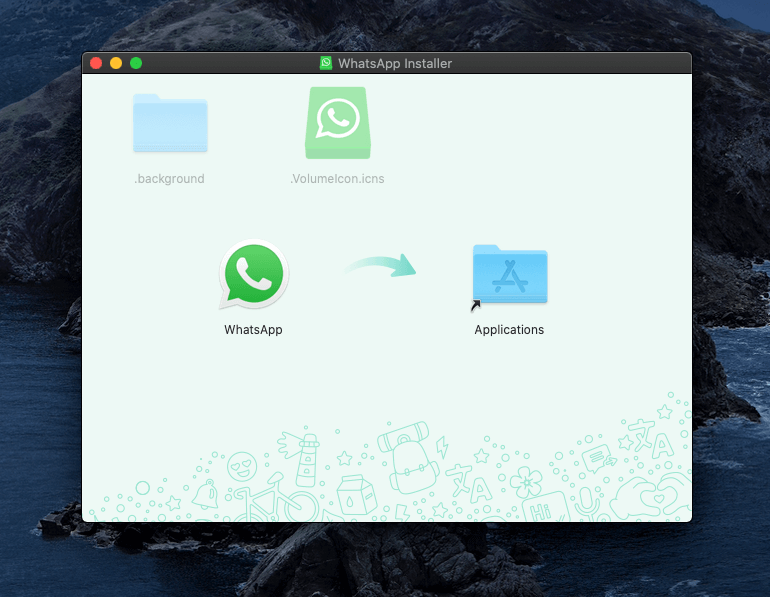Select the WhatsApp application icon

point(253,274)
